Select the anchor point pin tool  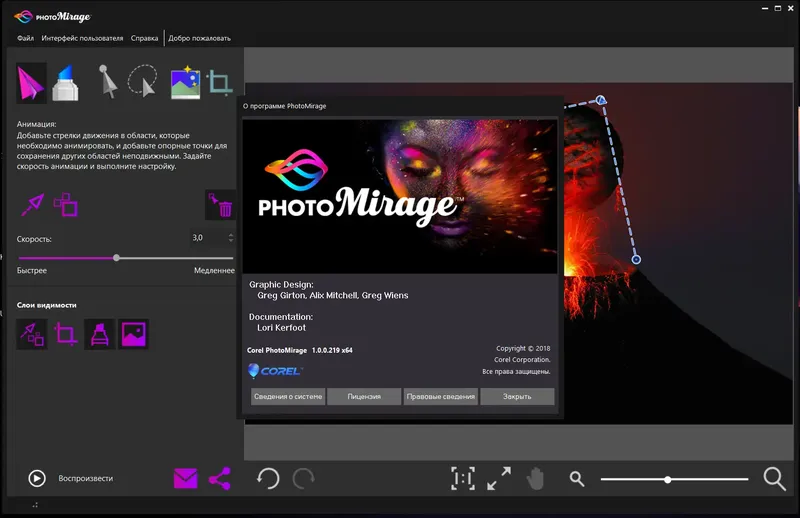(x=107, y=82)
